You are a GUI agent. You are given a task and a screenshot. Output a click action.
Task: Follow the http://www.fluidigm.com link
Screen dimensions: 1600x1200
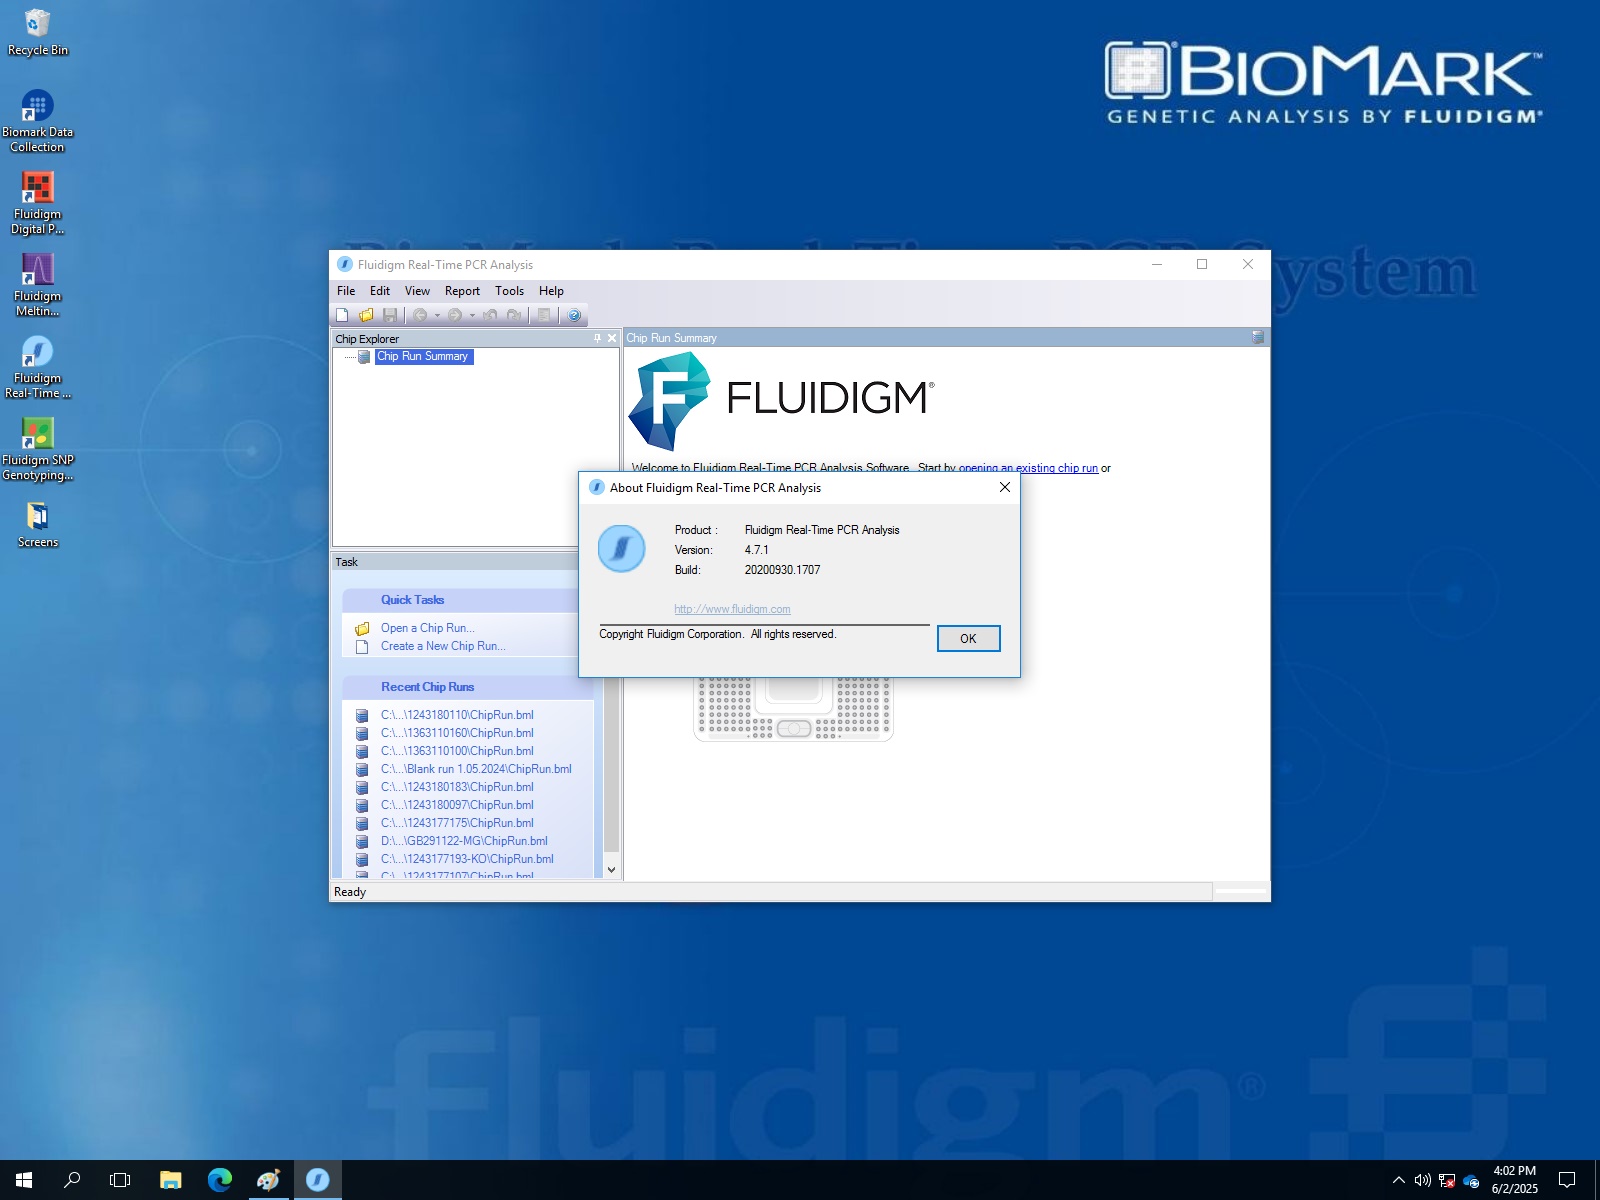coord(732,609)
